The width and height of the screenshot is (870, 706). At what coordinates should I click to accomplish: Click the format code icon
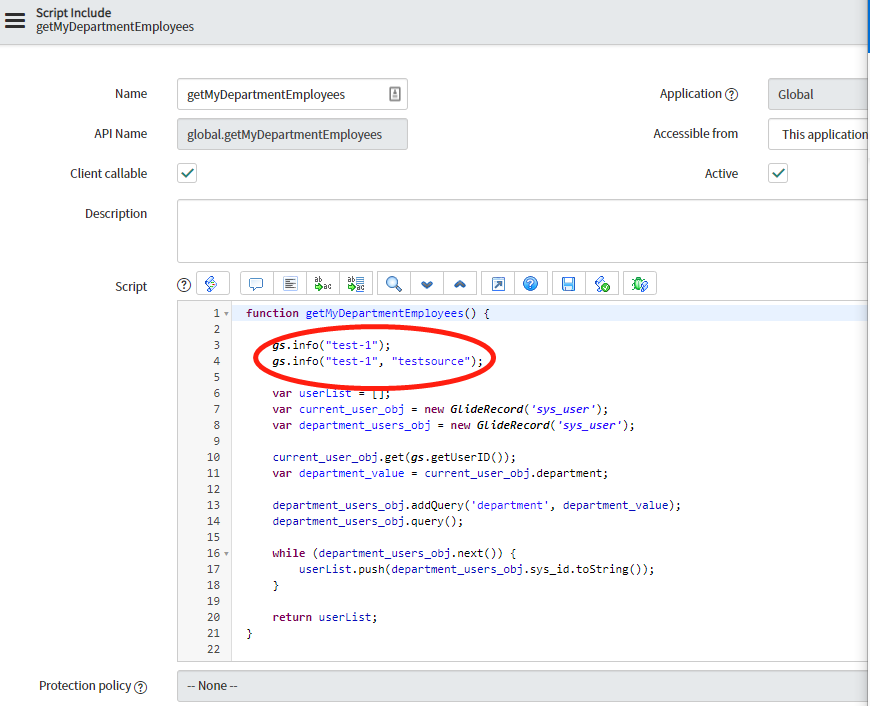point(289,284)
